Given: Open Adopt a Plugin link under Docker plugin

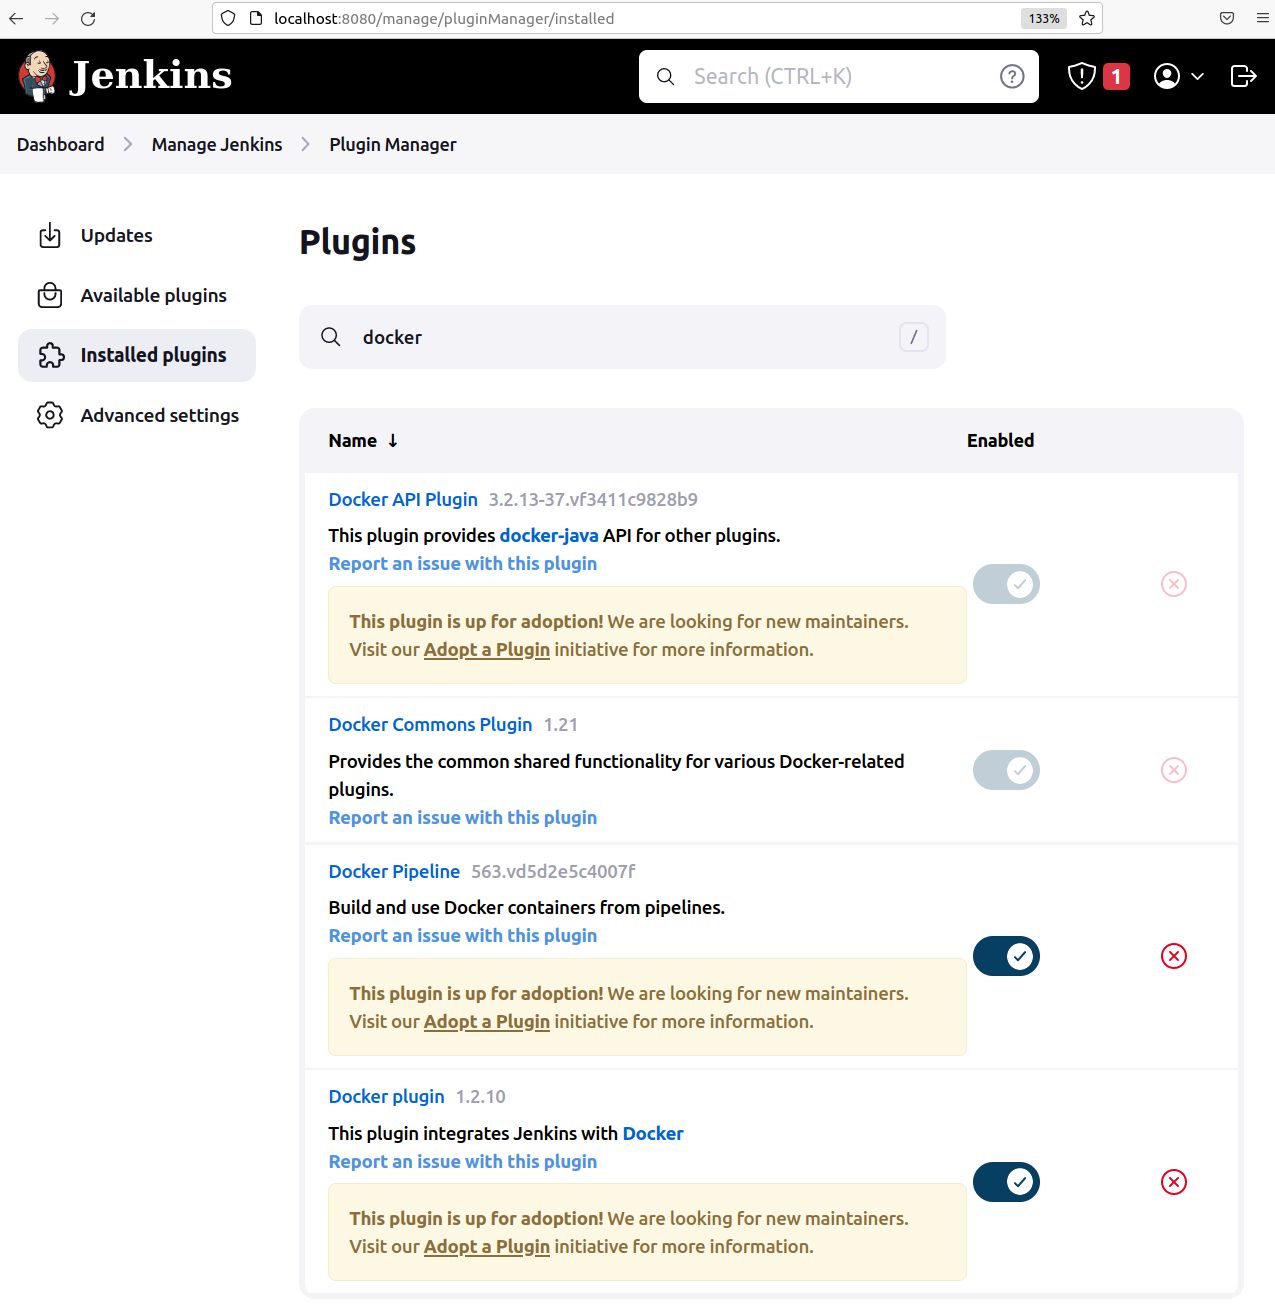Looking at the screenshot, I should pos(487,1247).
